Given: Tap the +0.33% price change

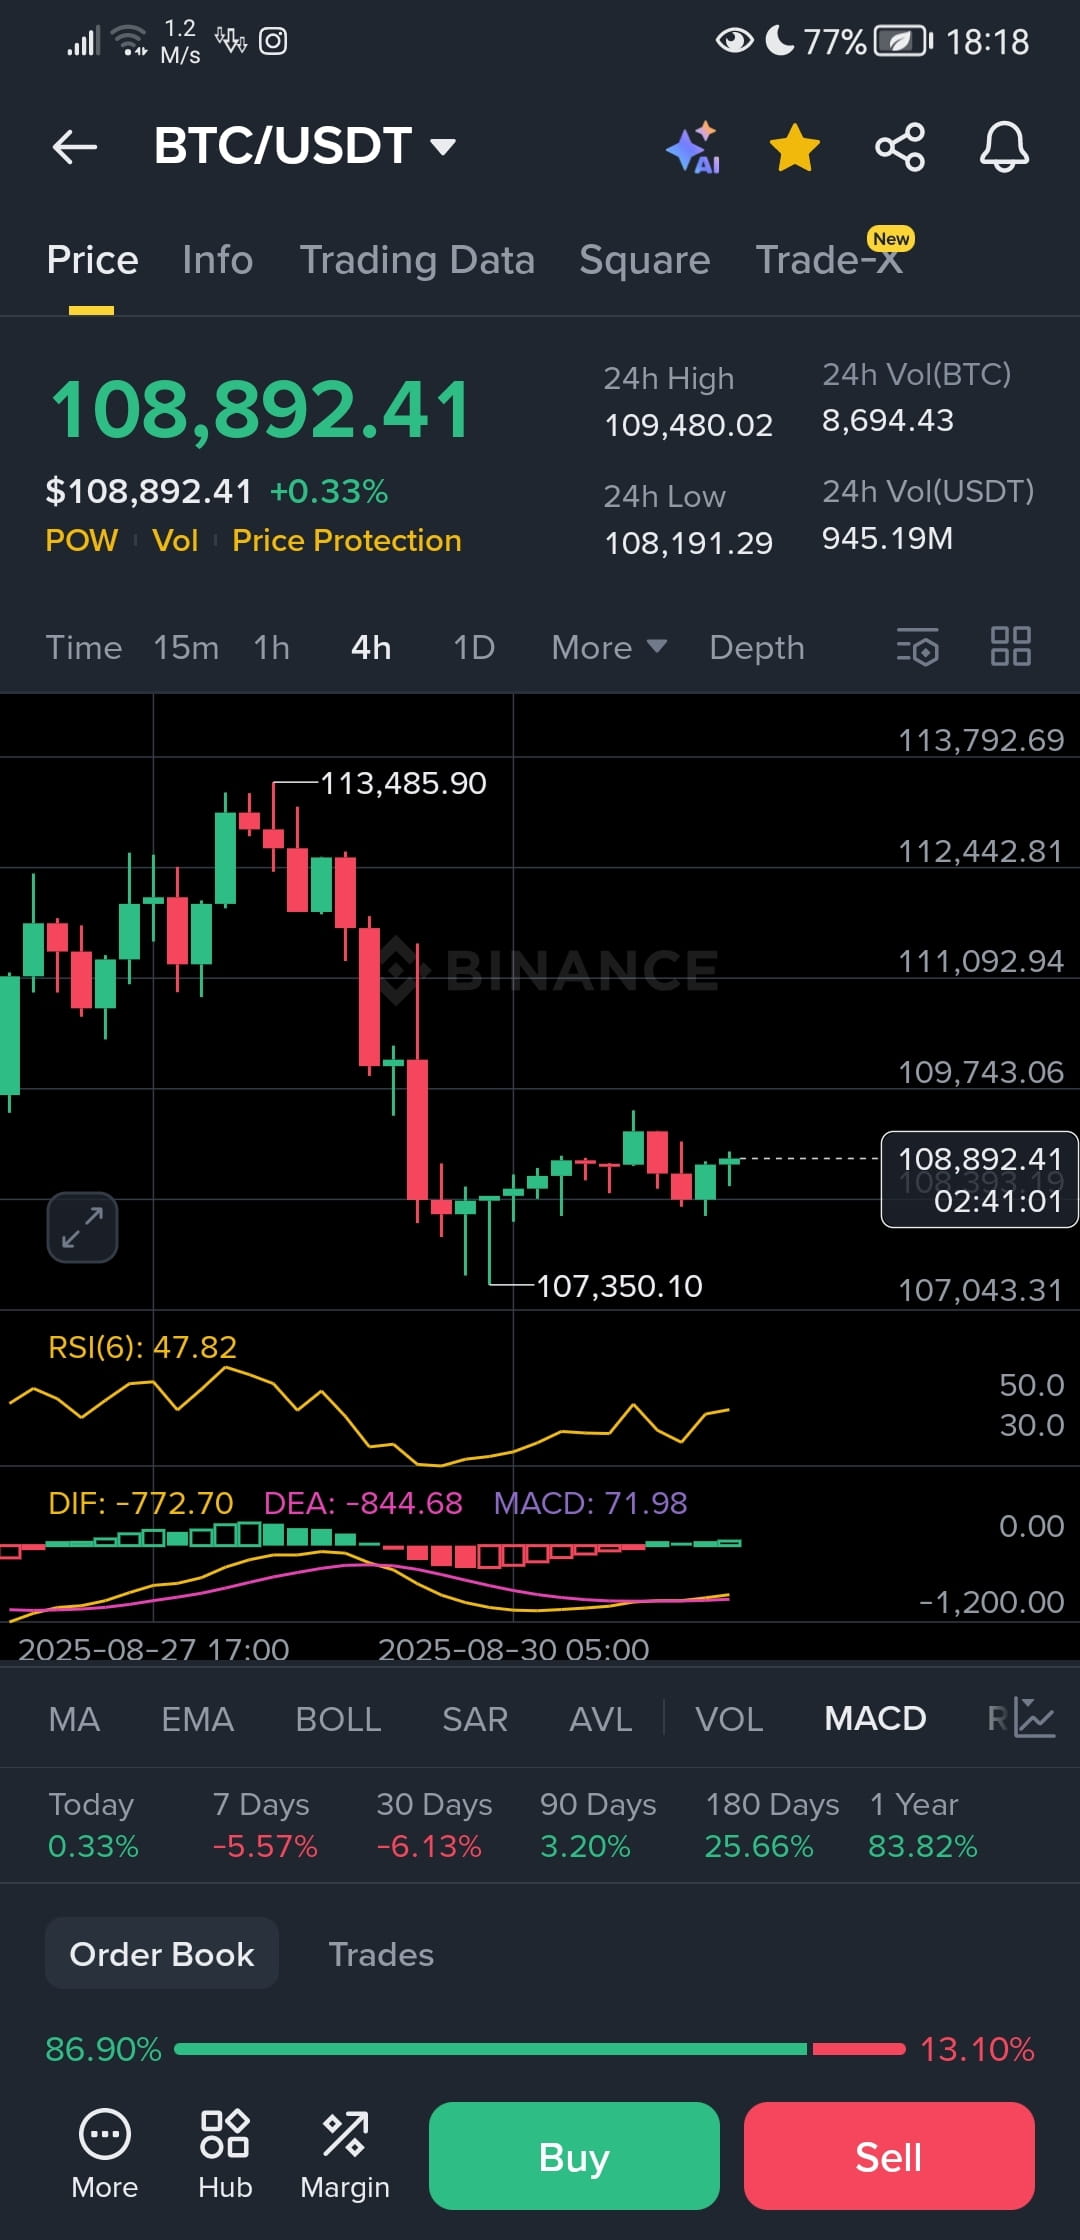Looking at the screenshot, I should point(329,491).
